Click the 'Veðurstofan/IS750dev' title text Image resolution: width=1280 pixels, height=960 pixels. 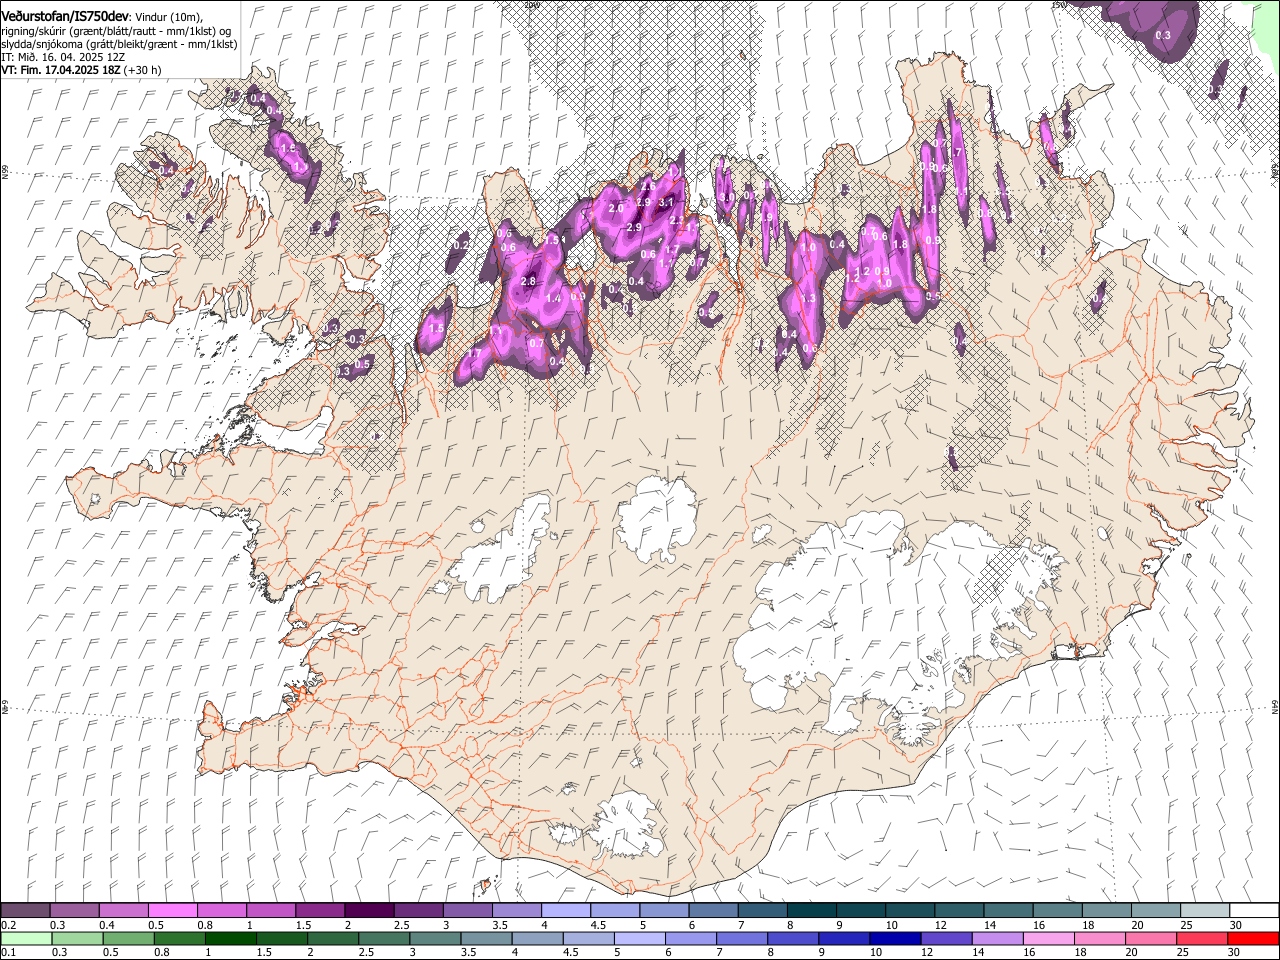coord(65,15)
